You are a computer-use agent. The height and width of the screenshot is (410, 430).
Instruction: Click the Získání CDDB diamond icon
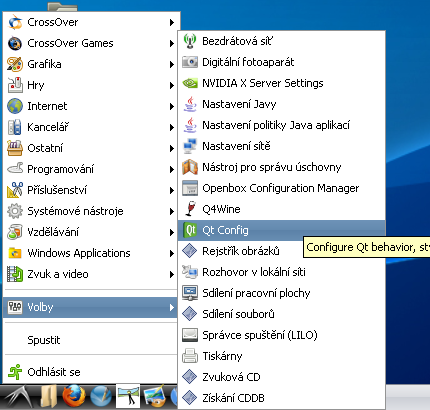click(190, 398)
